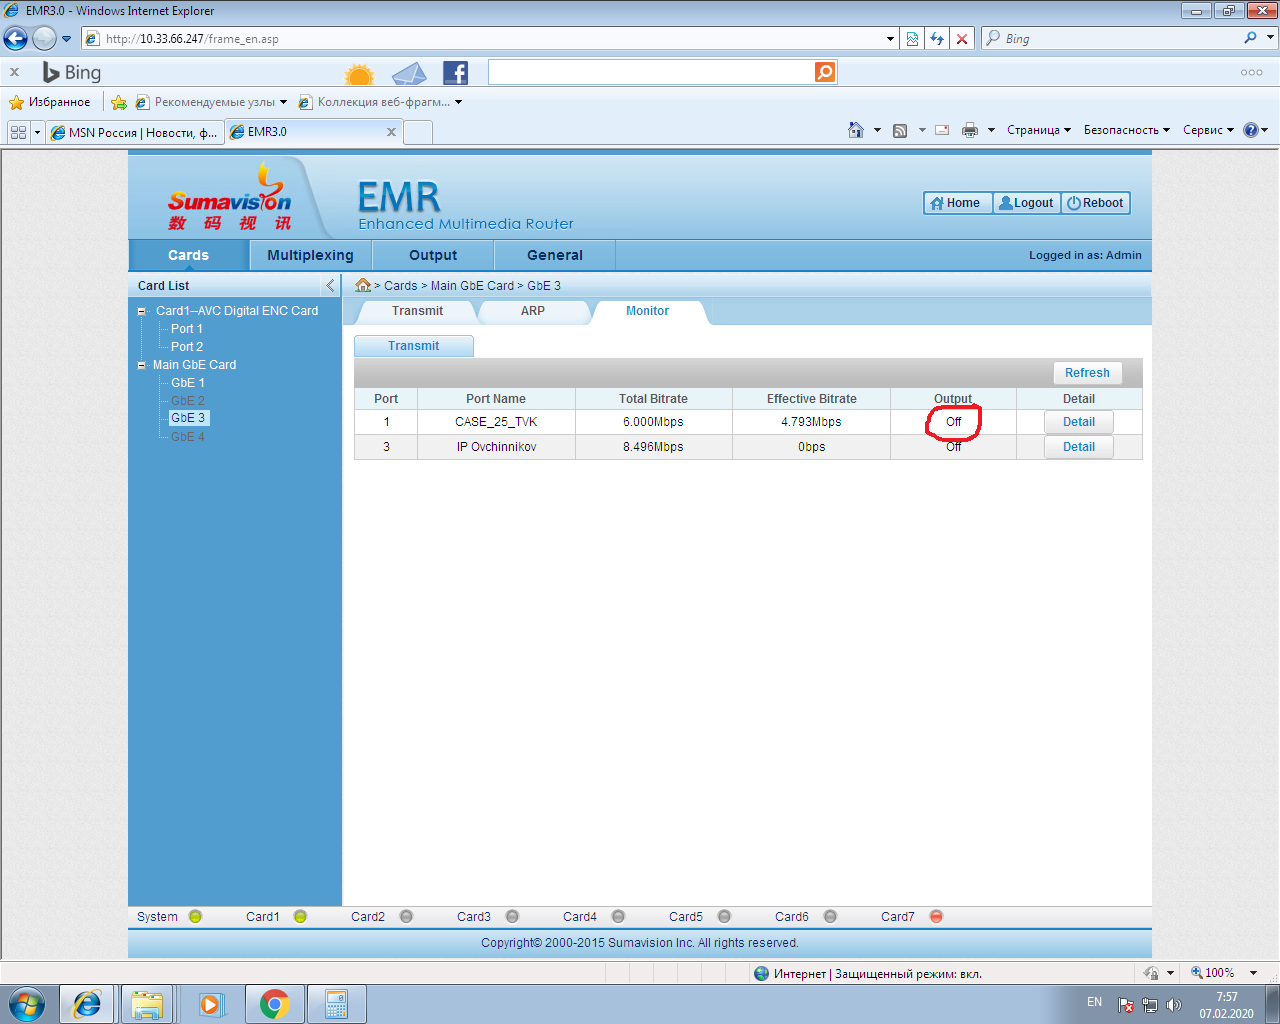Open the weather sun icon on Bing bar

coord(359,73)
